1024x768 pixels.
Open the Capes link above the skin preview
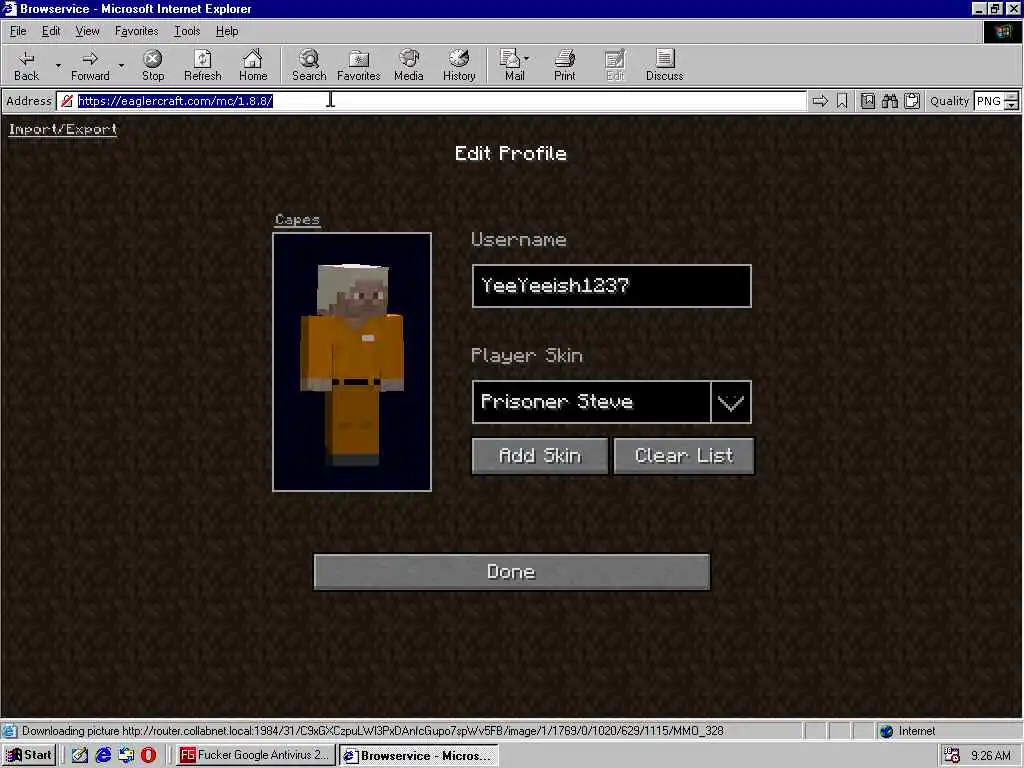click(x=297, y=219)
